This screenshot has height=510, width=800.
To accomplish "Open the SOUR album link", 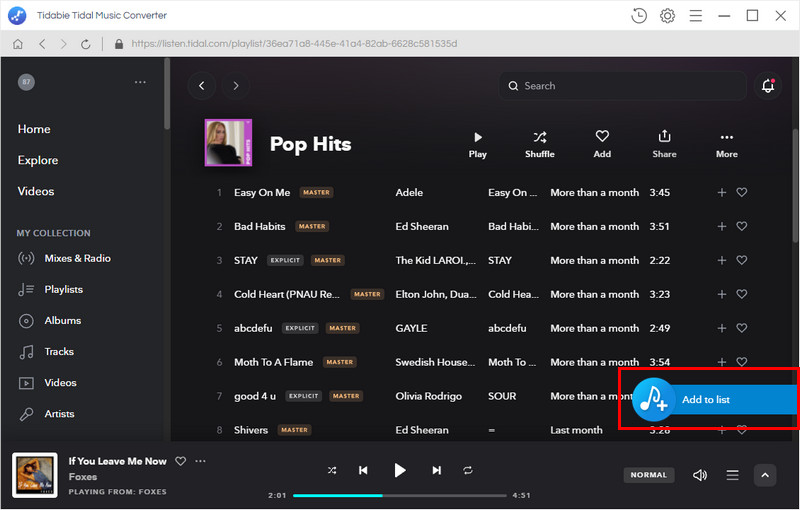I will click(502, 396).
